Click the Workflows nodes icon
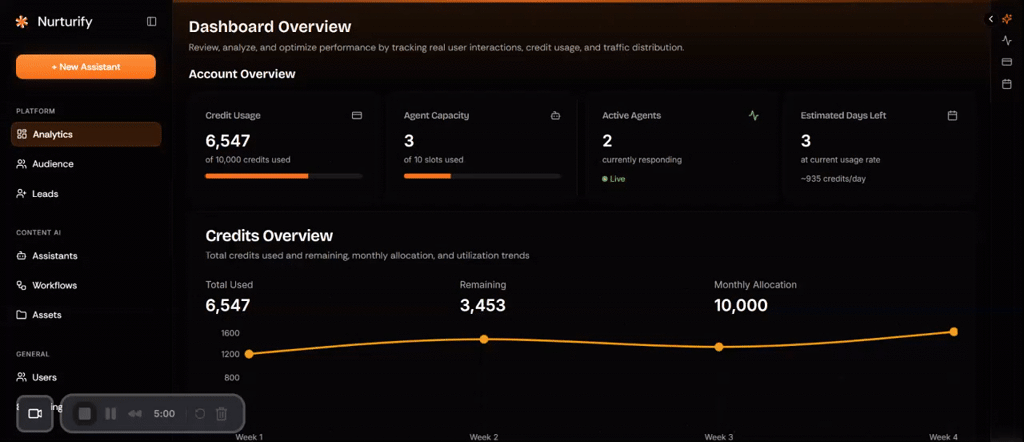Viewport: 1024px width, 442px height. (22, 285)
